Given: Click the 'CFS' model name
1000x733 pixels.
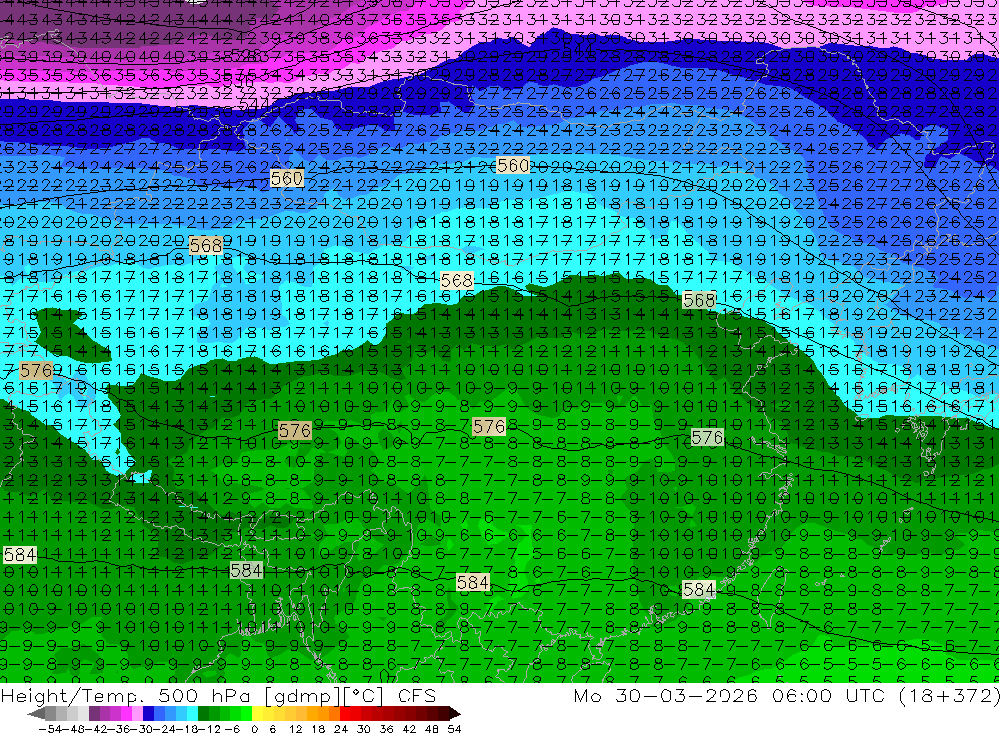Looking at the screenshot, I should 416,695.
